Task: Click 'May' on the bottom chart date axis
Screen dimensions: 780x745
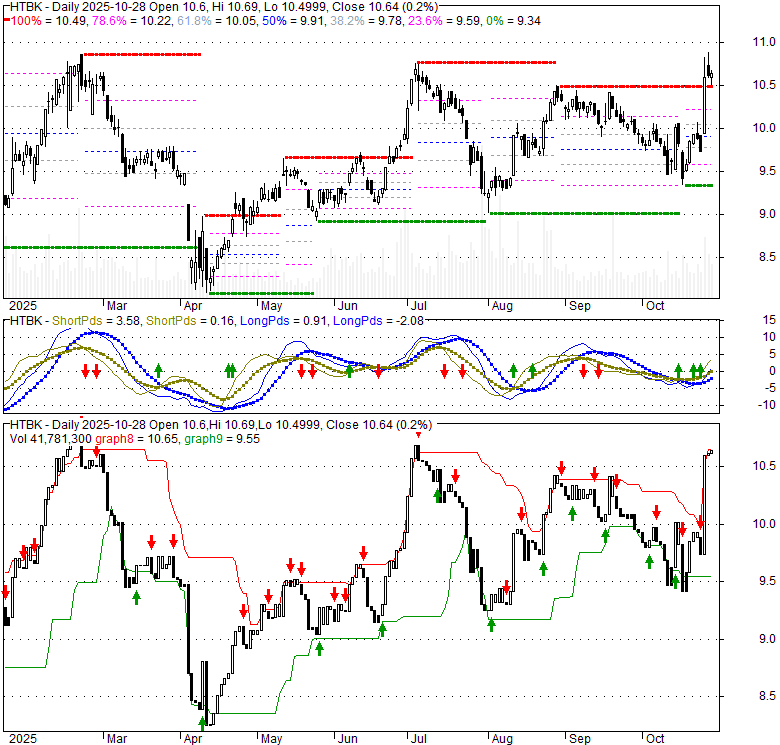Action: (x=272, y=739)
